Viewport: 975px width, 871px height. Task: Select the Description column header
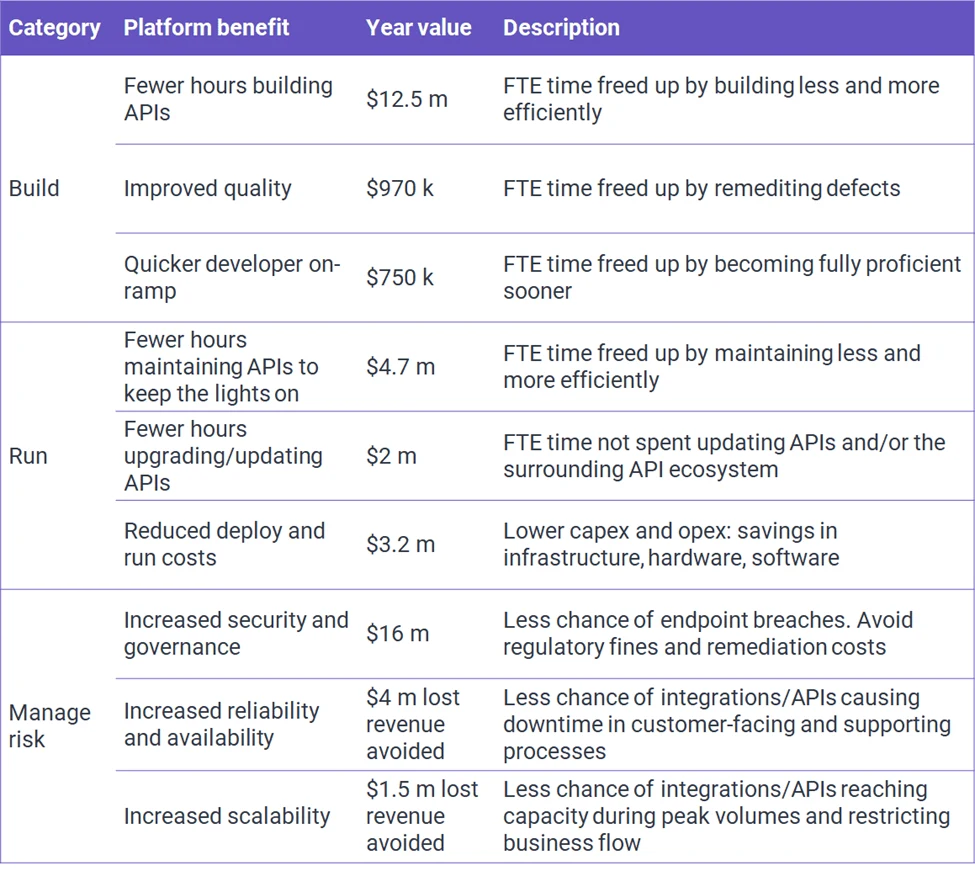561,28
